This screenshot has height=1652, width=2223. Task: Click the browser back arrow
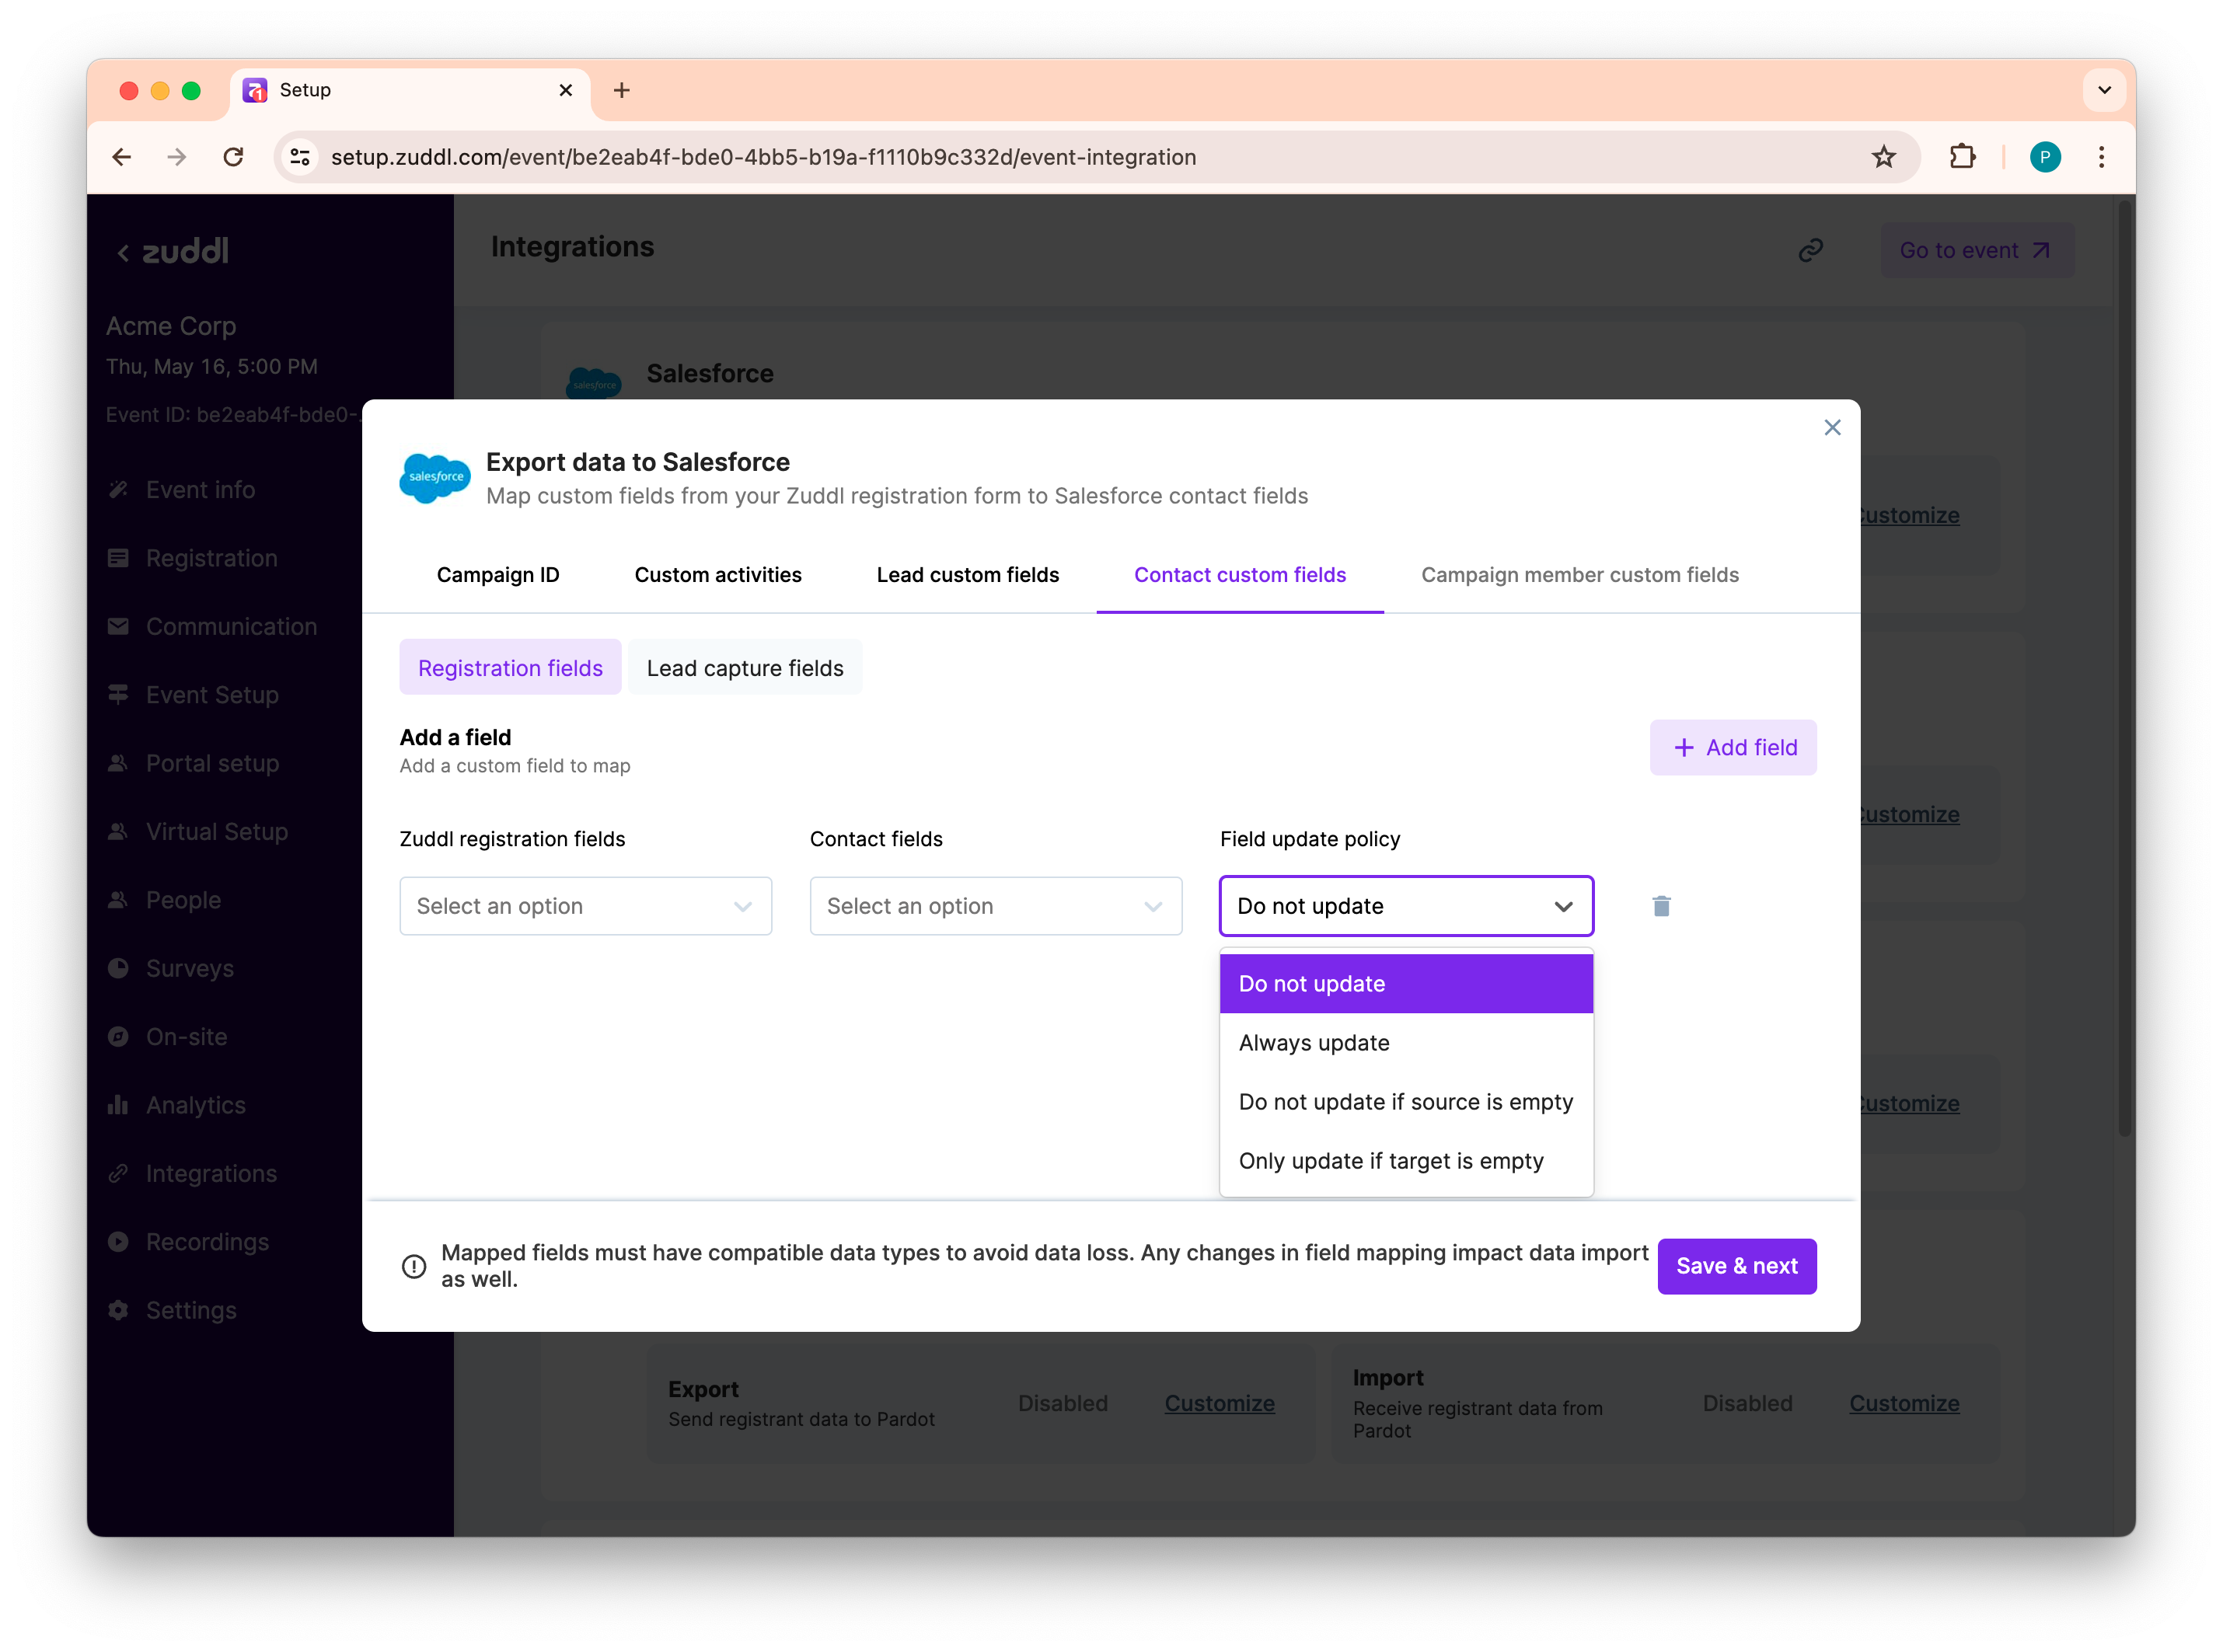(x=122, y=157)
